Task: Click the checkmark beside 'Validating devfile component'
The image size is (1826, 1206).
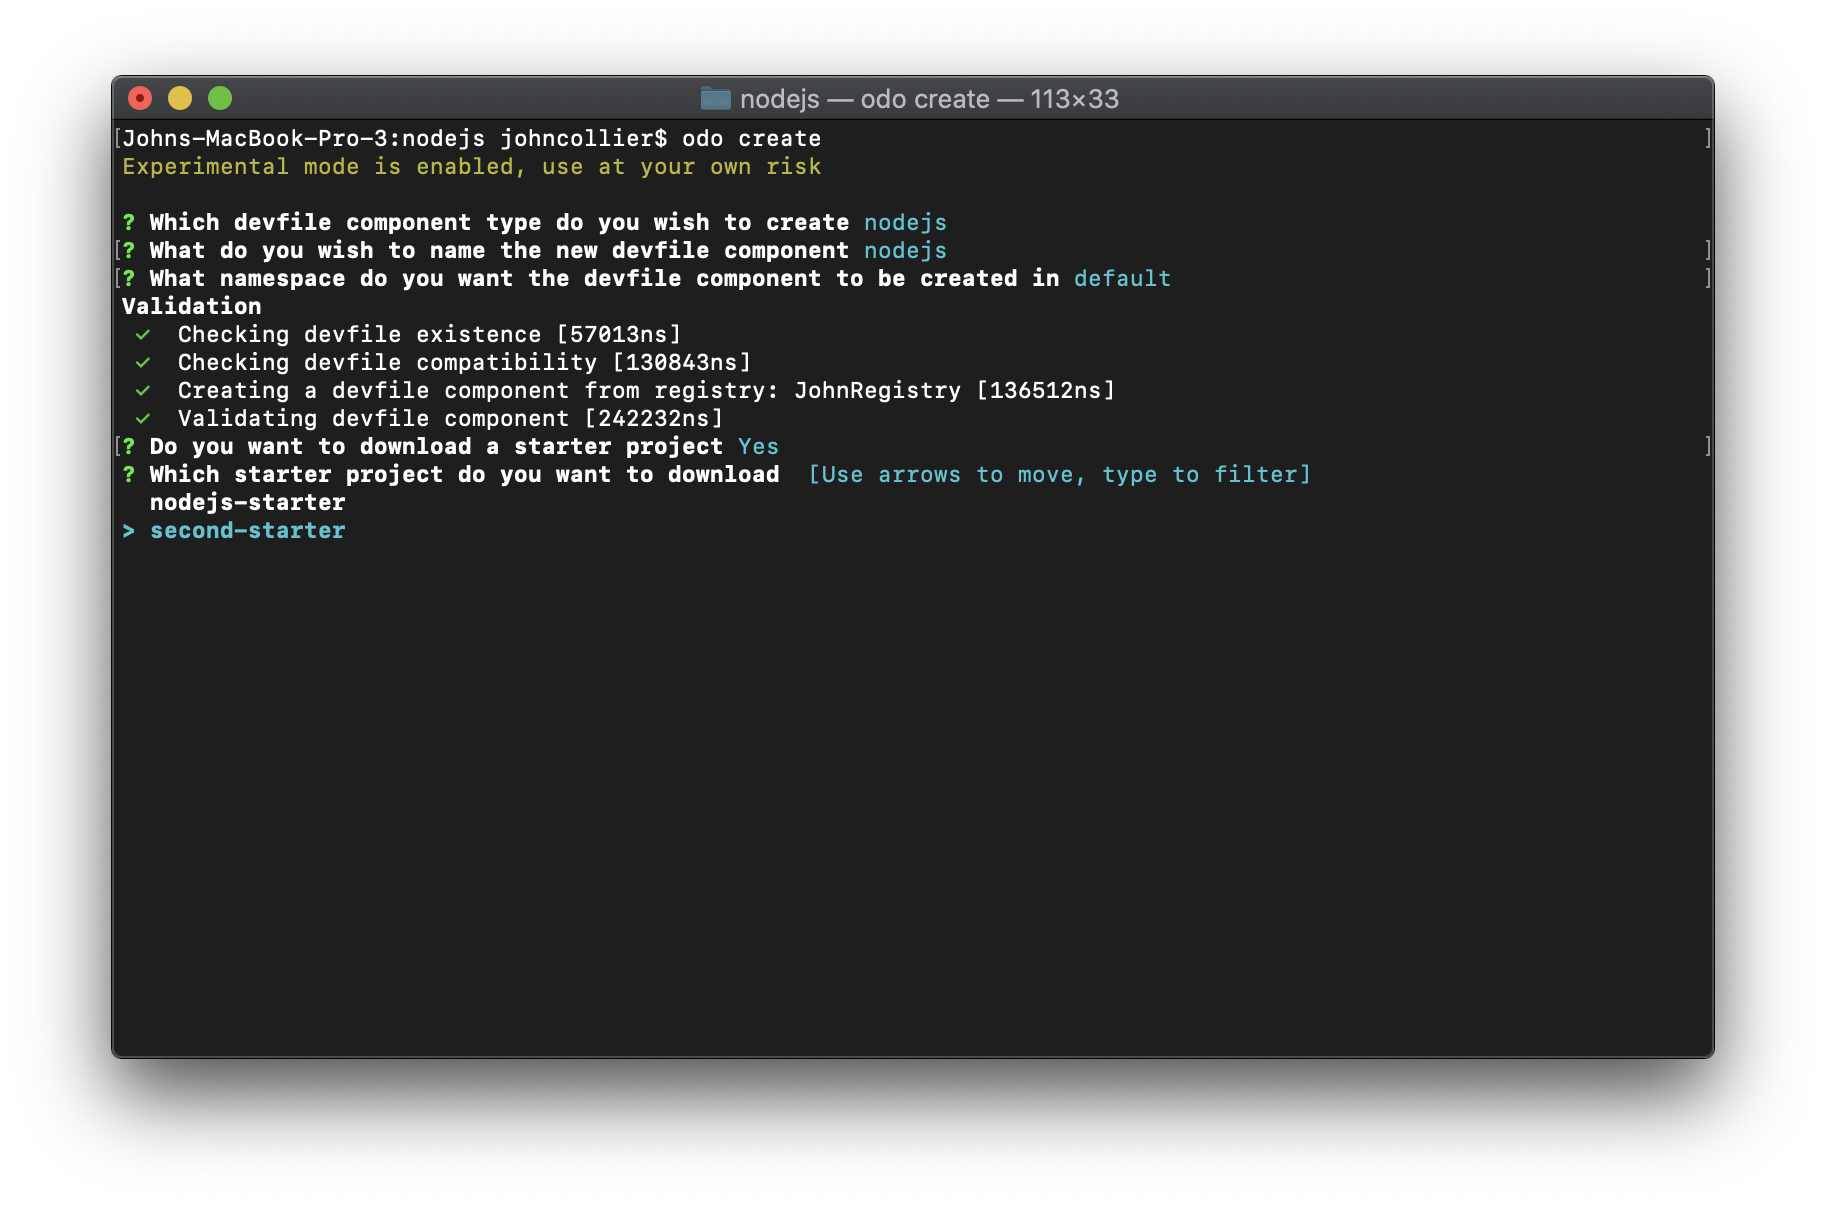Action: (143, 418)
